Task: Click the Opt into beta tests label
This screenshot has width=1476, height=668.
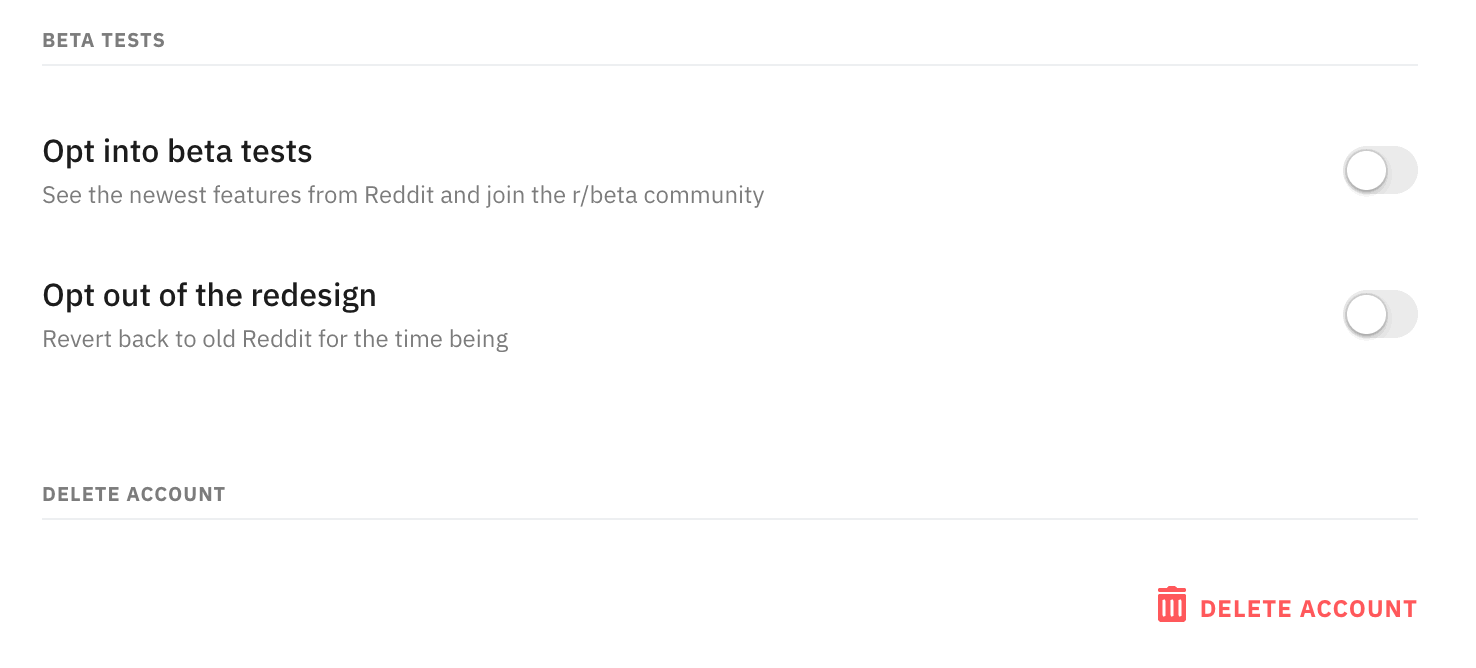Action: (x=177, y=151)
